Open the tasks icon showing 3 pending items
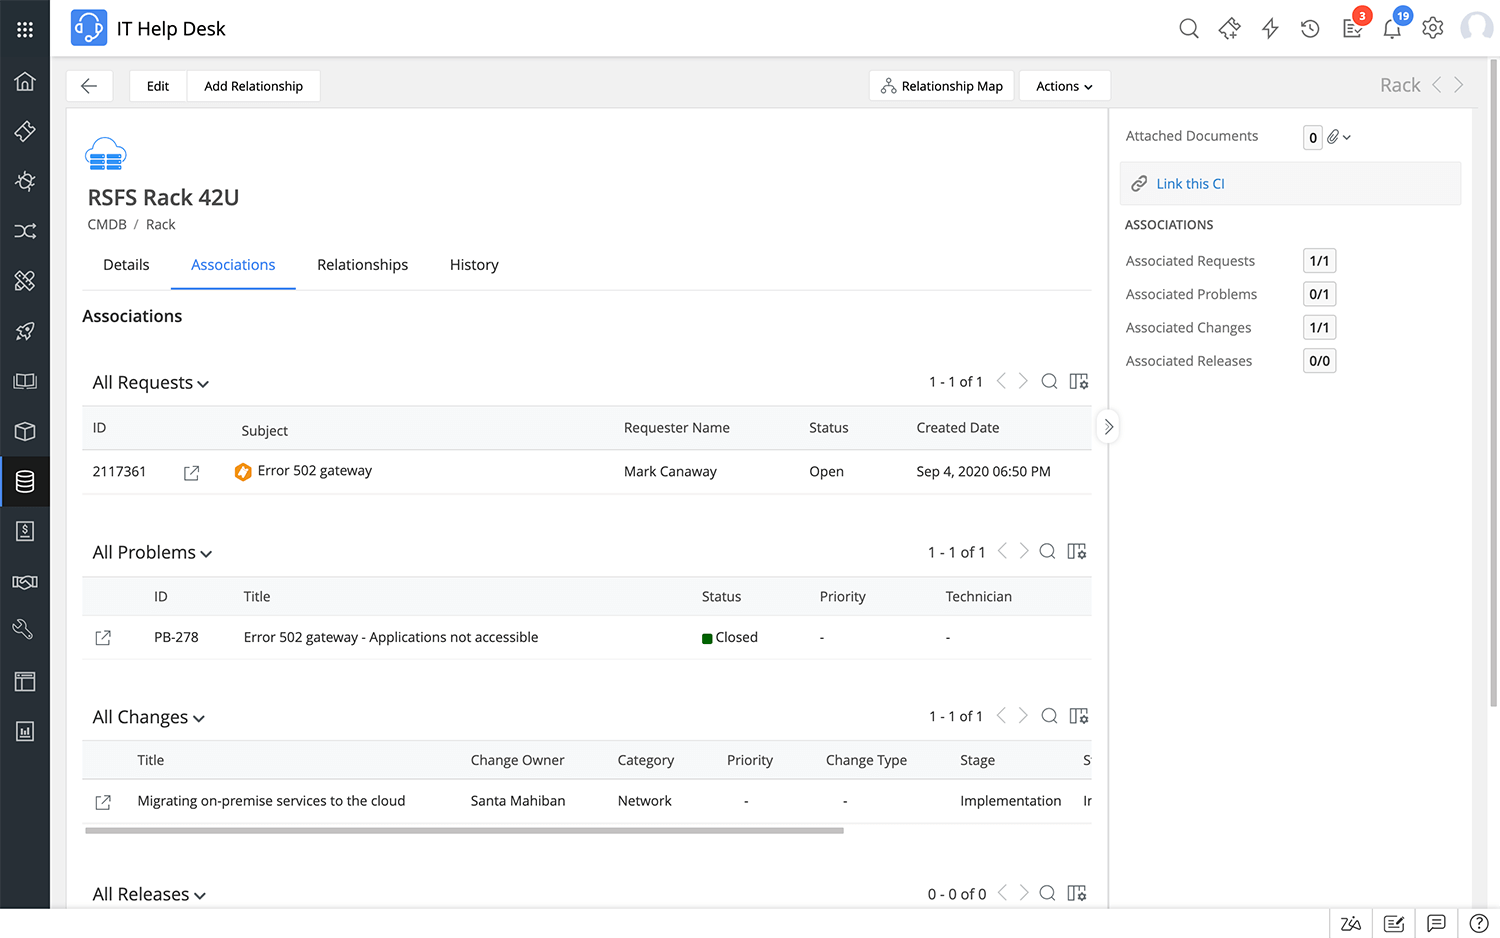 (1352, 28)
